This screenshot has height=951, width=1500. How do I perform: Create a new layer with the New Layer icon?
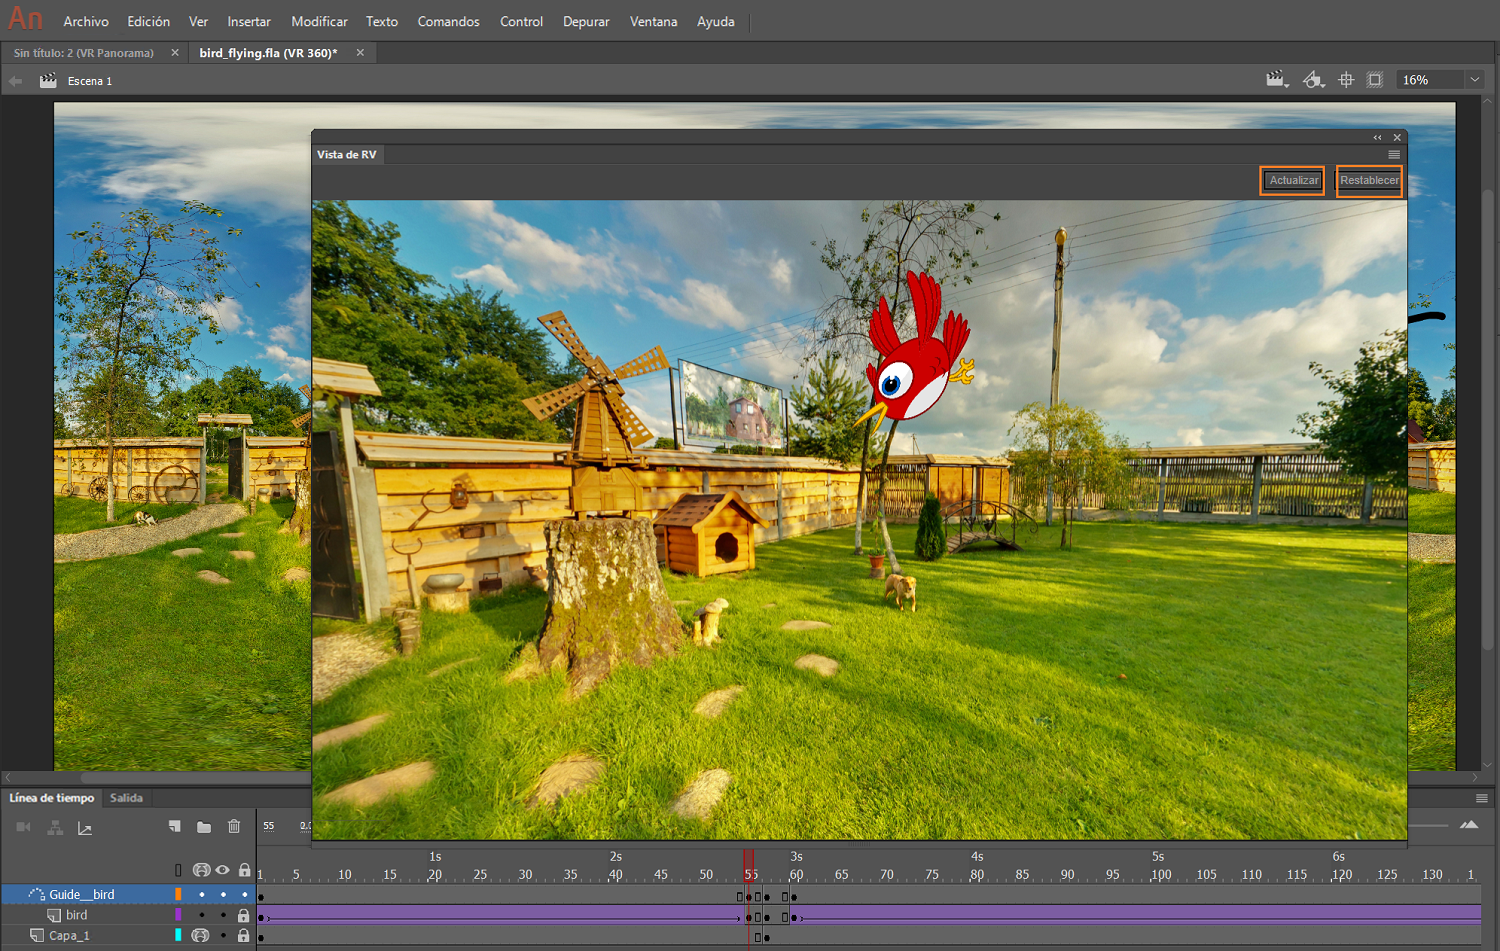(x=174, y=827)
